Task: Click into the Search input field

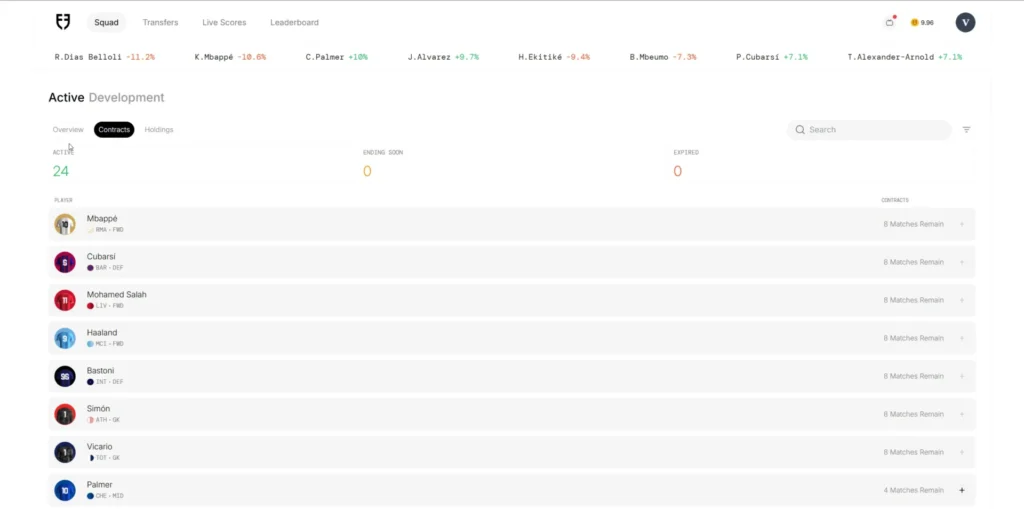Action: click(875, 130)
